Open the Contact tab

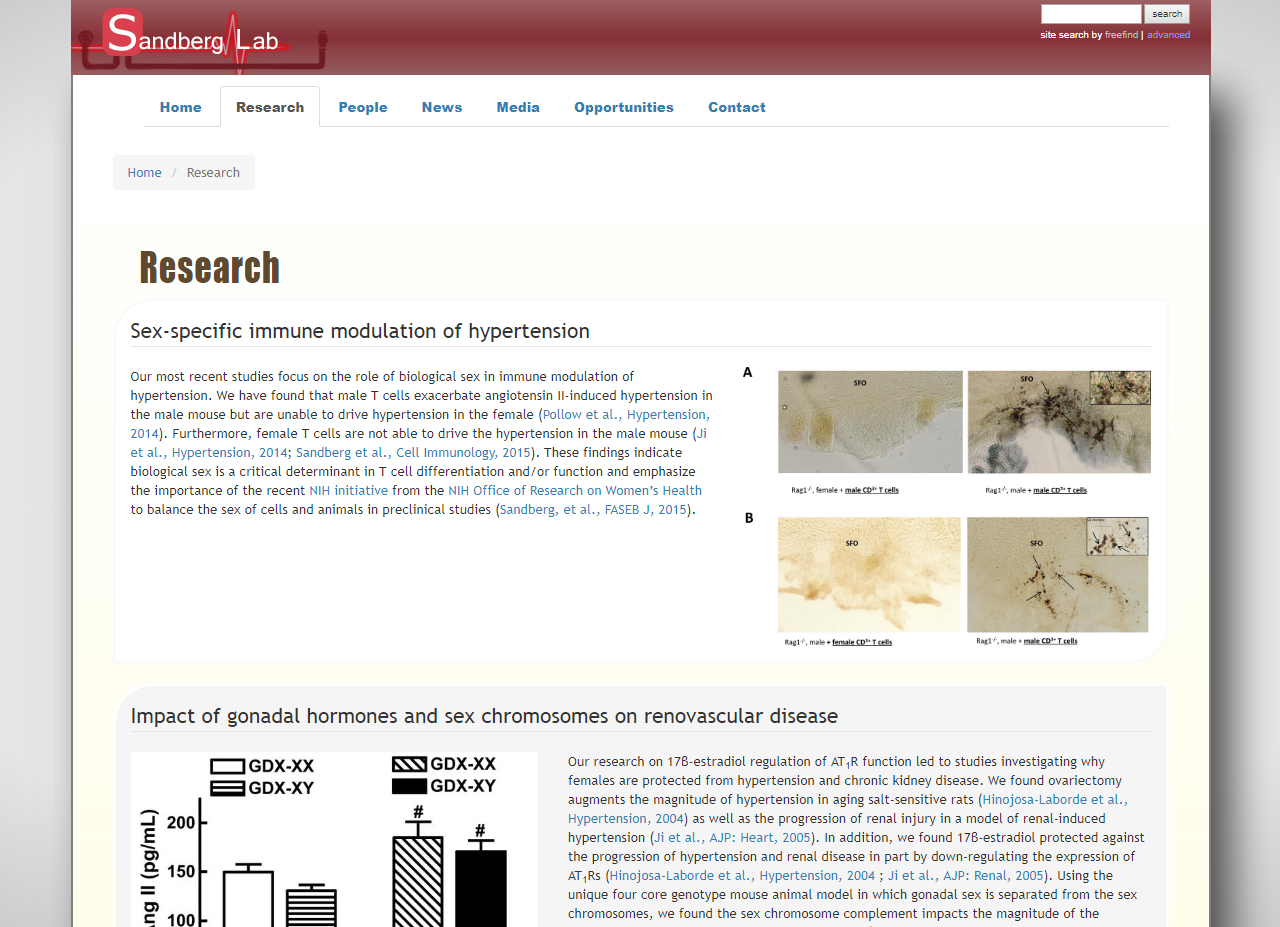tap(736, 107)
